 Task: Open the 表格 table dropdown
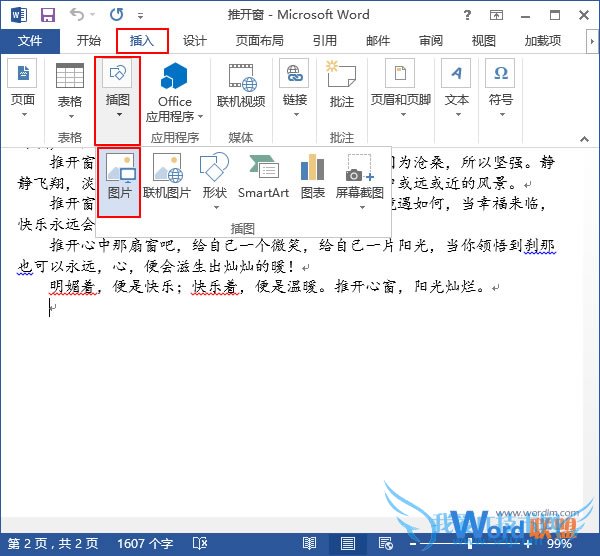coord(70,91)
